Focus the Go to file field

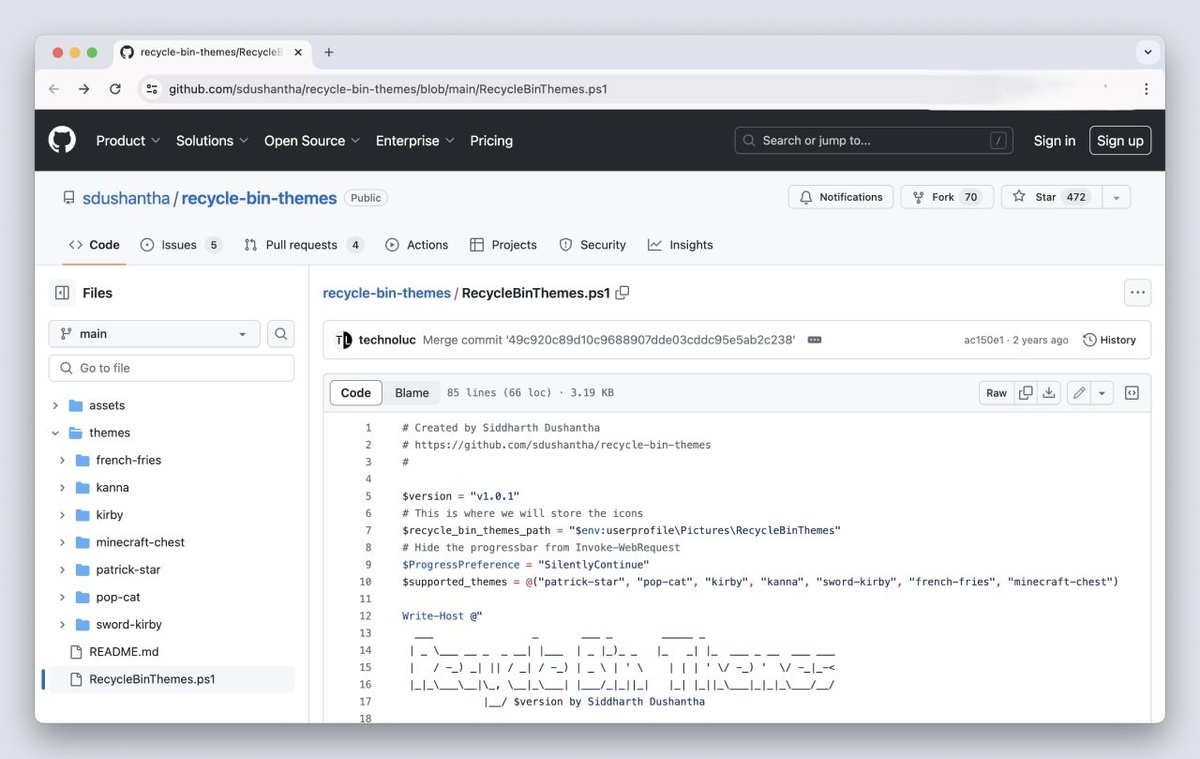point(171,368)
